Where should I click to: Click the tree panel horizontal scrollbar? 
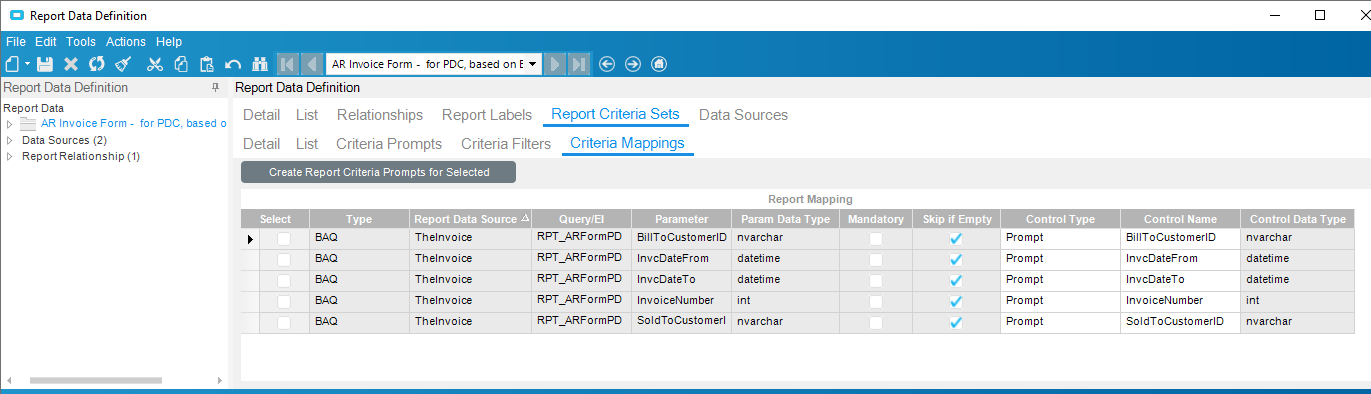(x=96, y=380)
